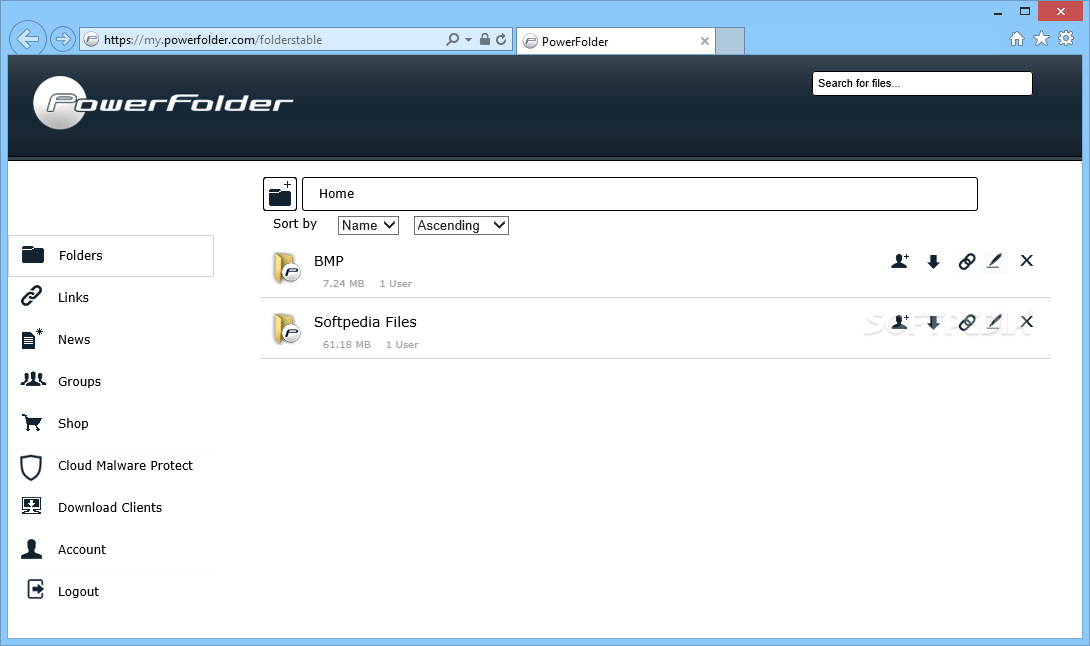Download the Softpedia Files folder

[x=934, y=323]
